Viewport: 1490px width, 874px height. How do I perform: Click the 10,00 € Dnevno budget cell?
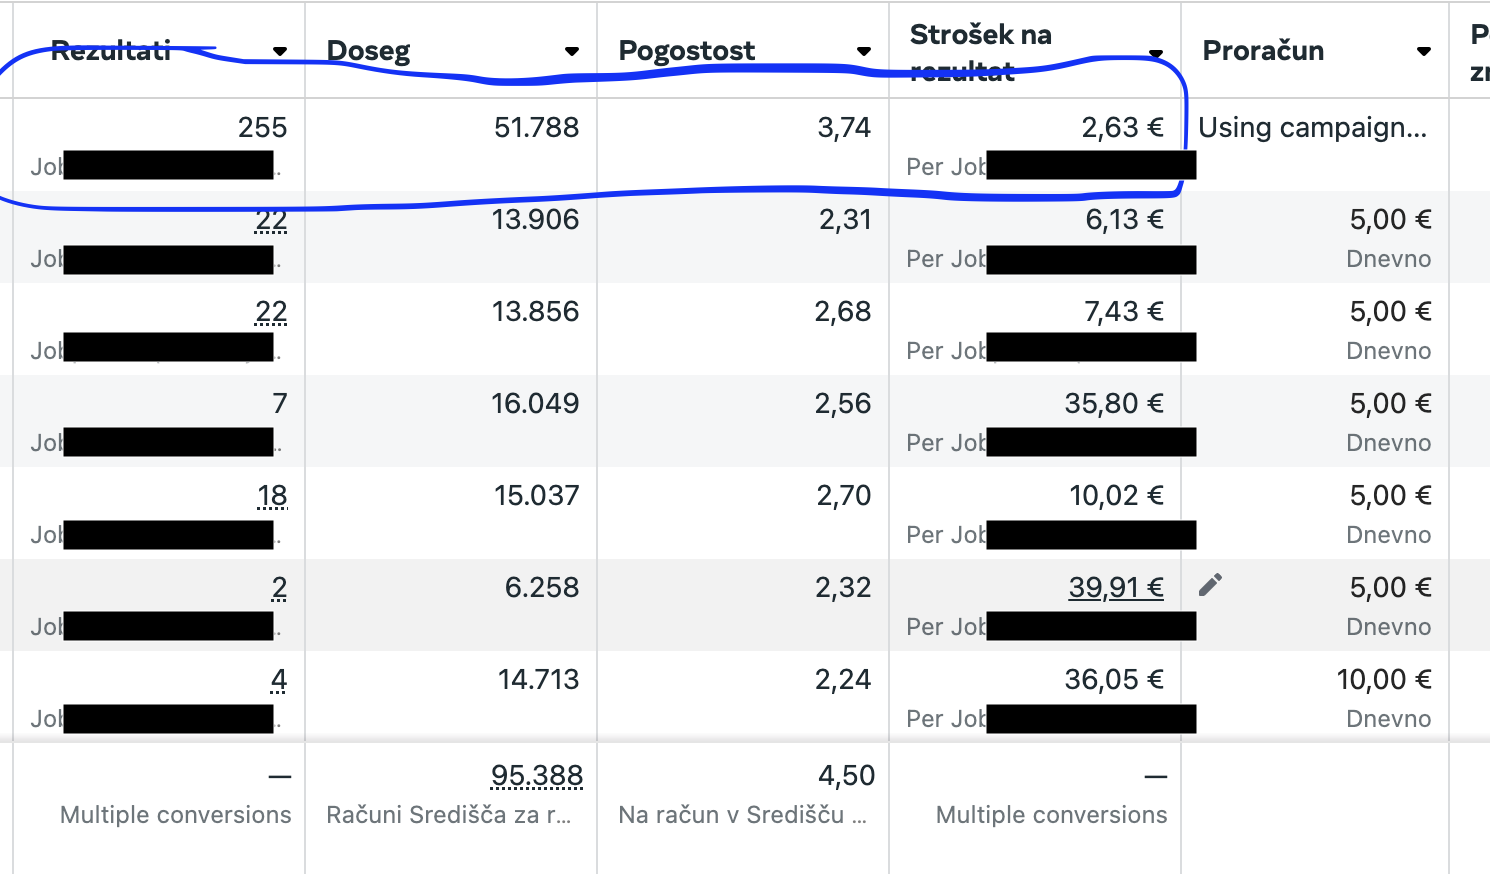[1315, 697]
